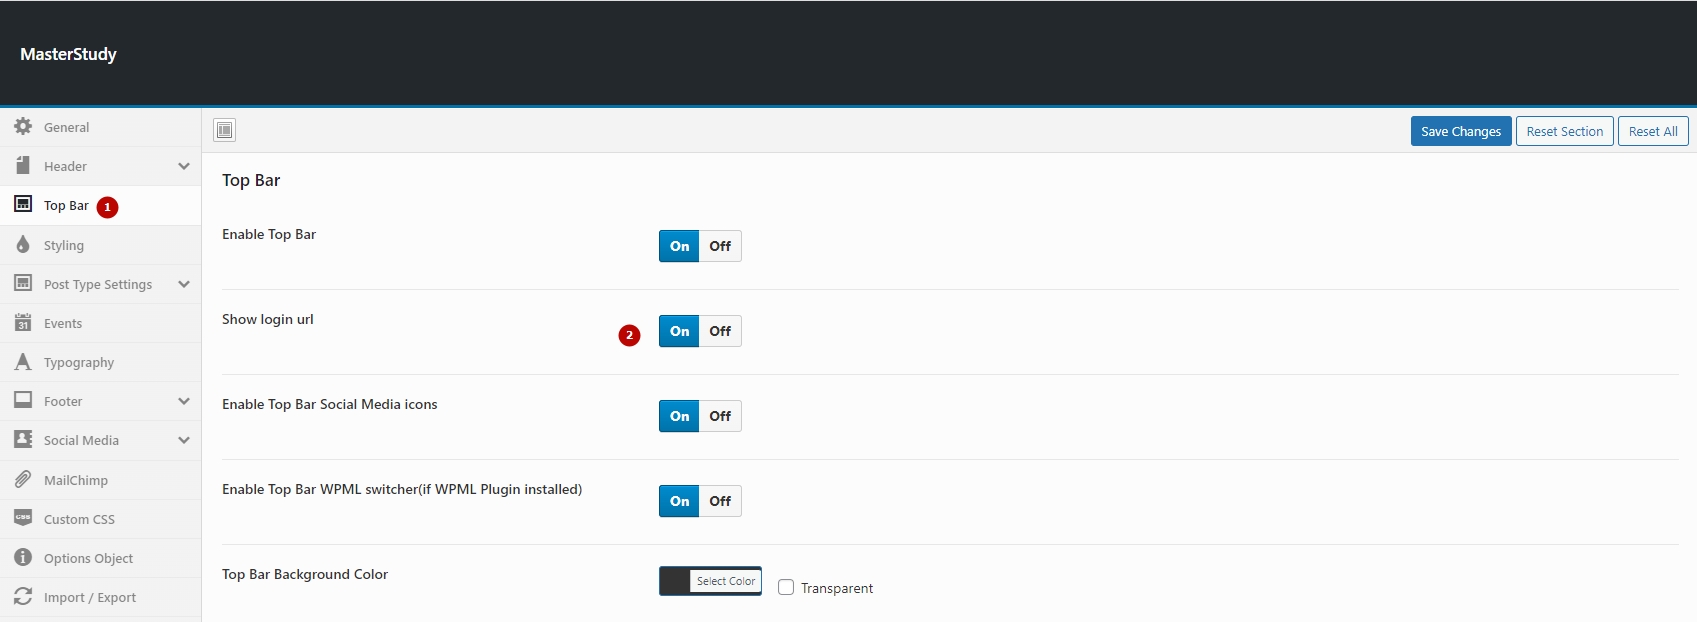Disable Top Bar Social Media icons
Image resolution: width=1697 pixels, height=622 pixels.
(720, 416)
